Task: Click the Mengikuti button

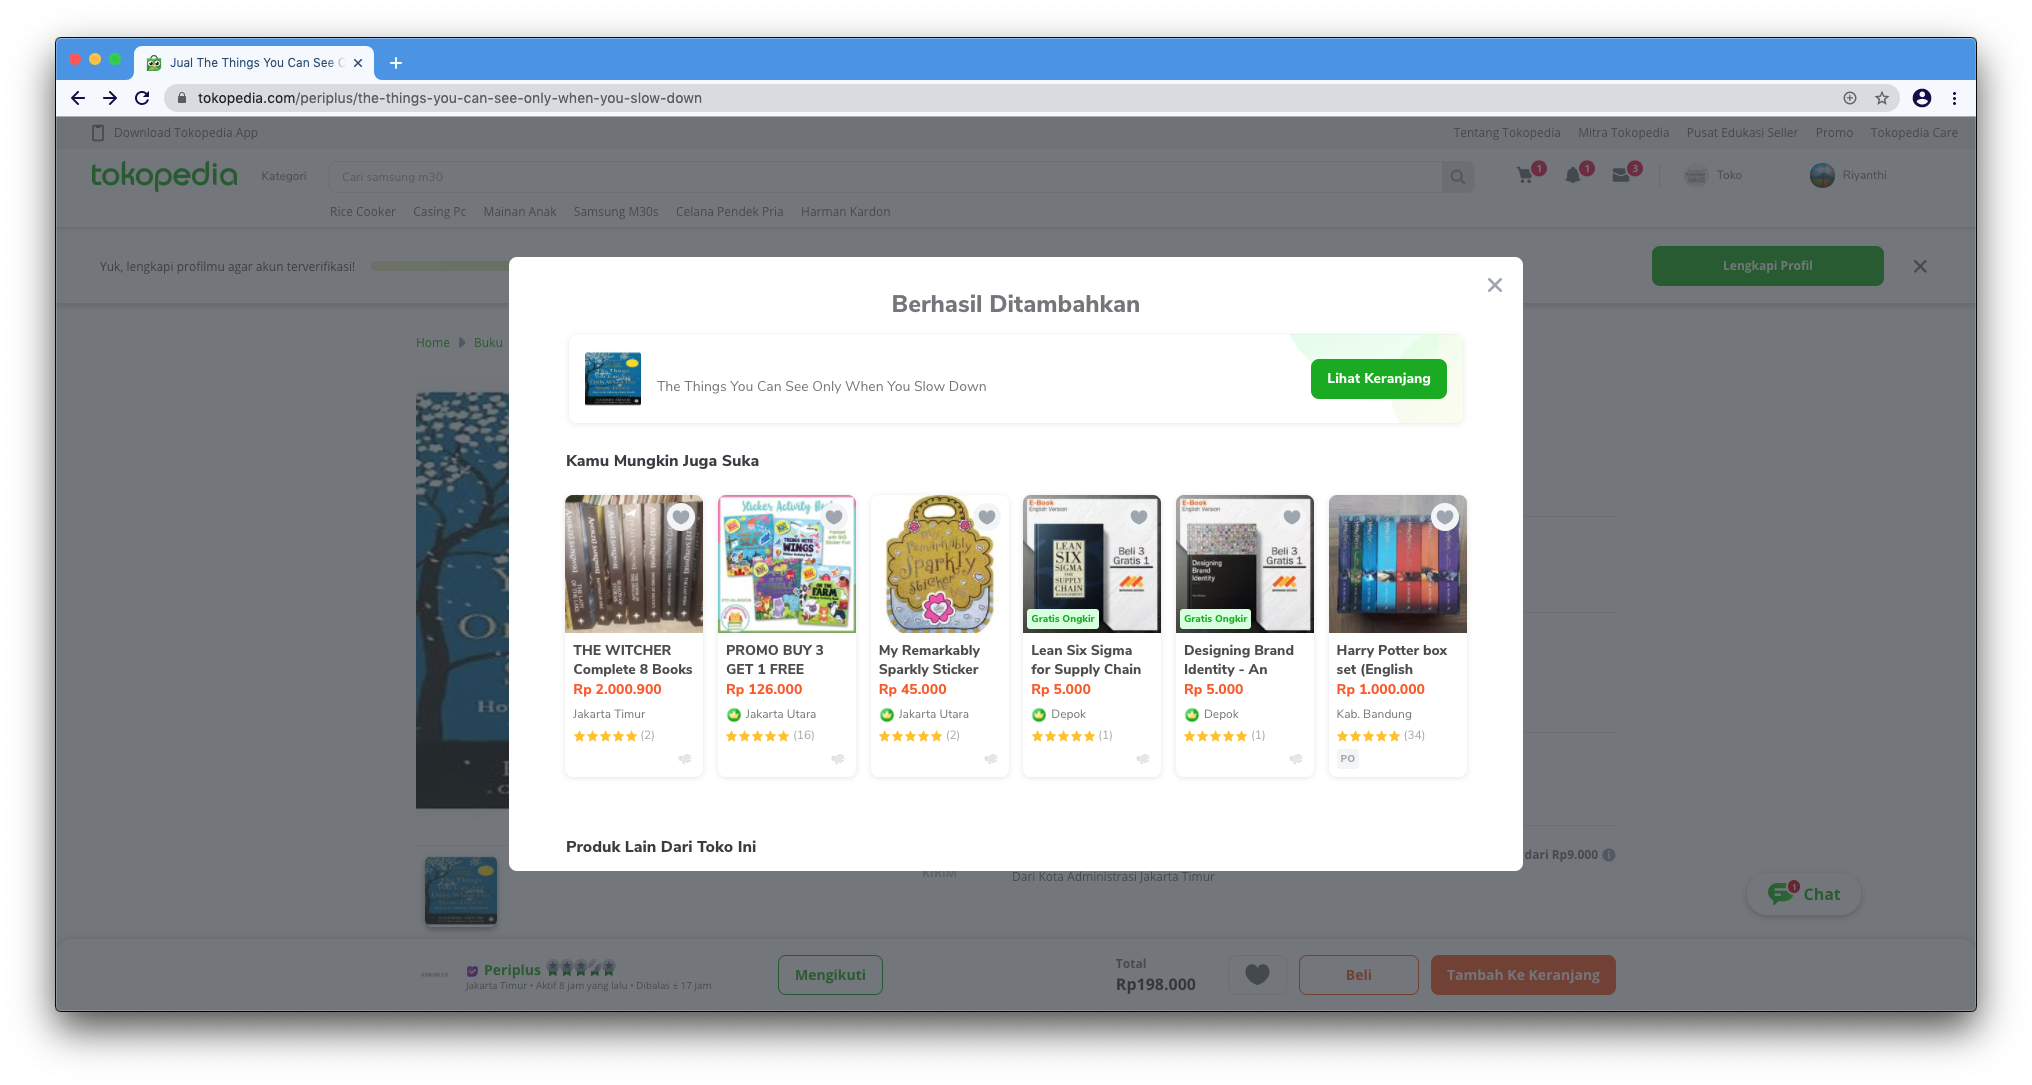Action: pos(830,975)
